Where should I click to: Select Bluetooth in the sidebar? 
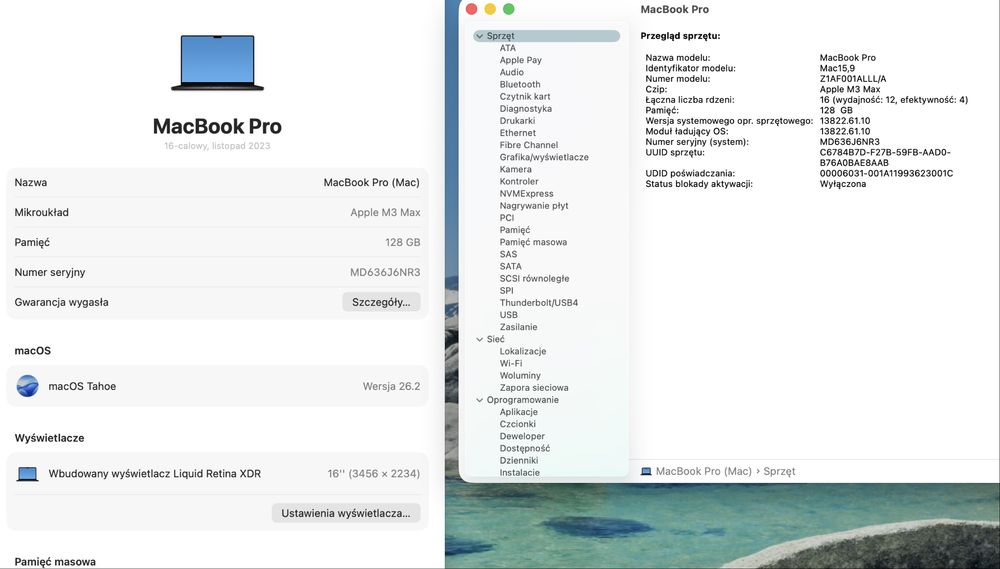pyautogui.click(x=520, y=84)
